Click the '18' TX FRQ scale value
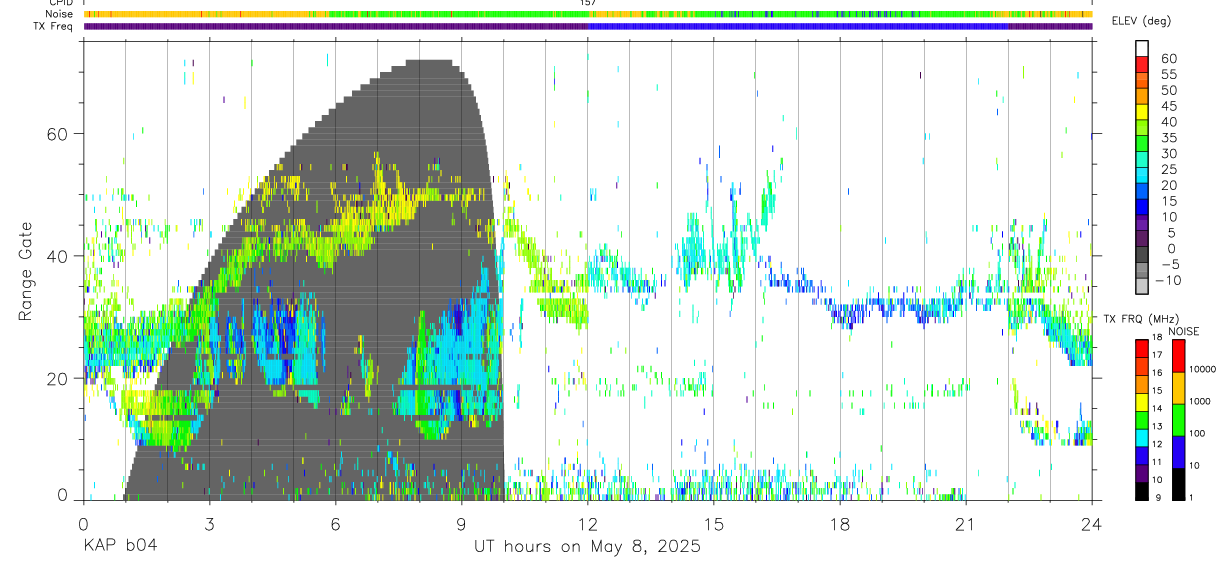This screenshot has width=1228, height=567. coord(1157,337)
